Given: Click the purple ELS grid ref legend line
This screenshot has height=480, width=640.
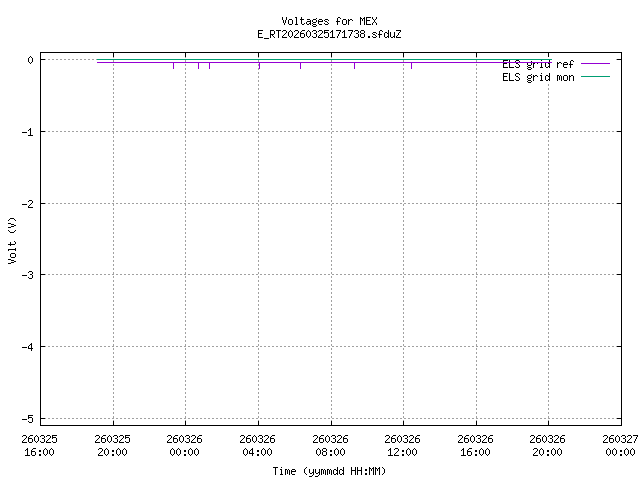Looking at the screenshot, I should point(594,63).
